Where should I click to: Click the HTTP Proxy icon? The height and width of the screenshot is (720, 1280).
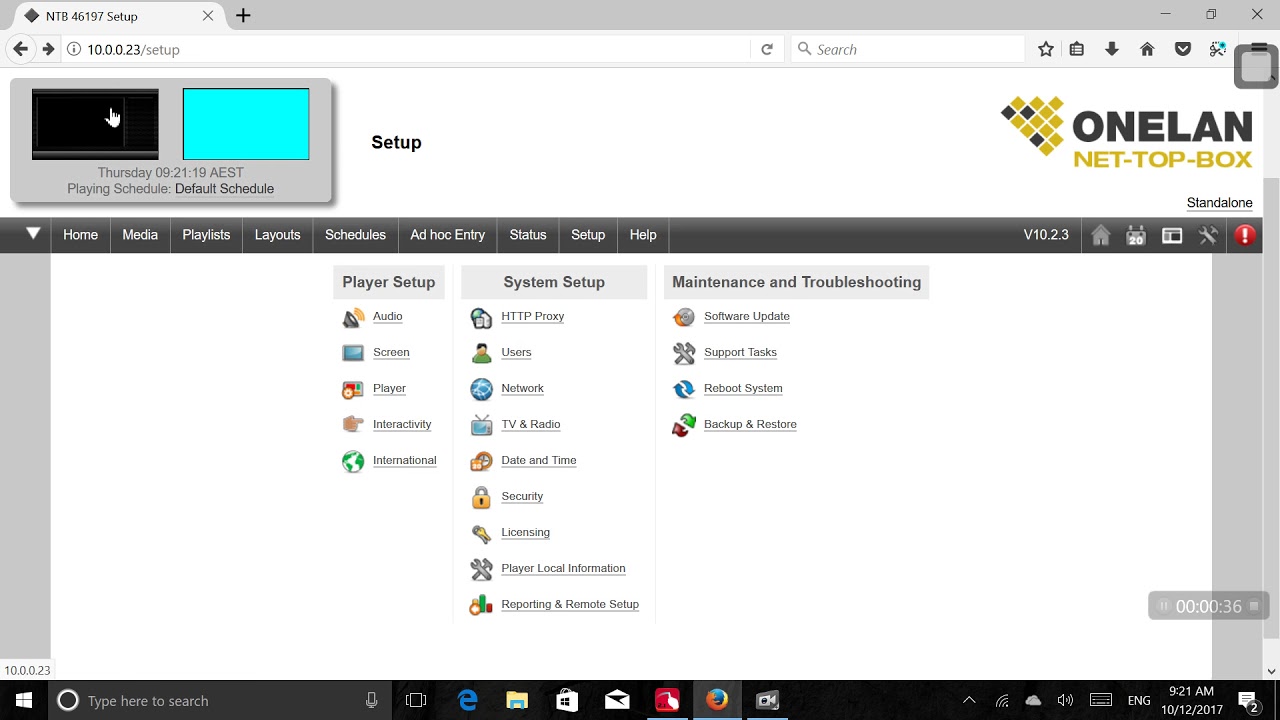pyautogui.click(x=481, y=317)
